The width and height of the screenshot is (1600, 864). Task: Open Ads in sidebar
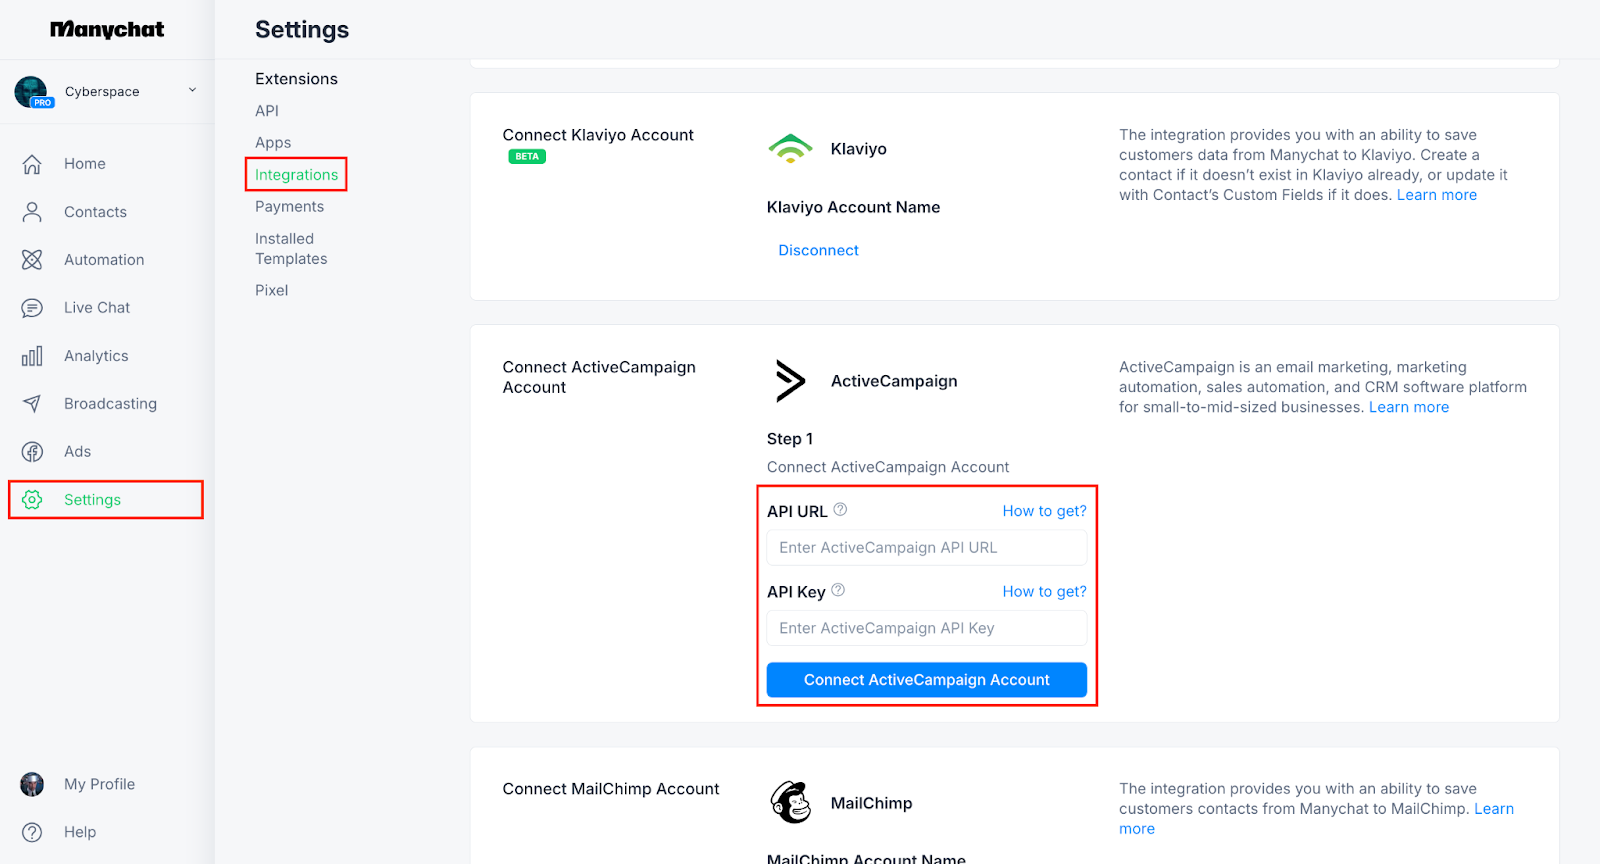77,452
